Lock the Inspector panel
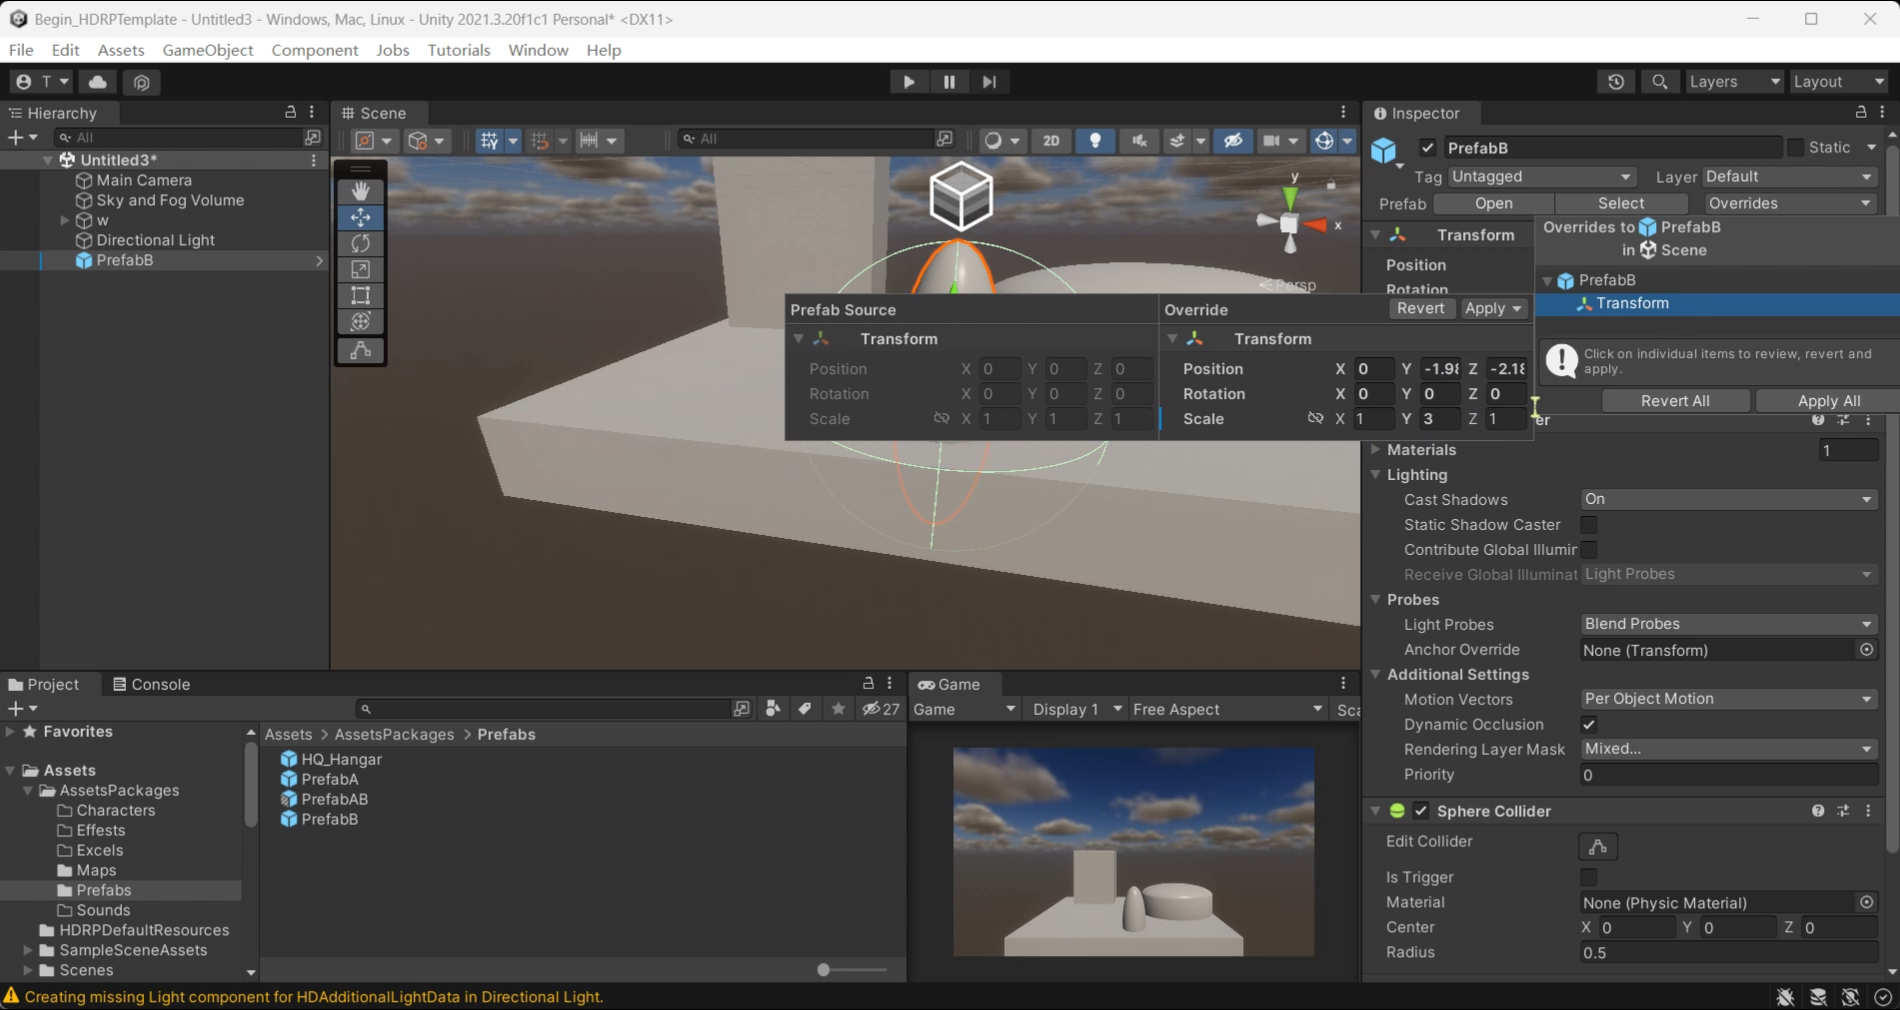 click(x=1861, y=112)
